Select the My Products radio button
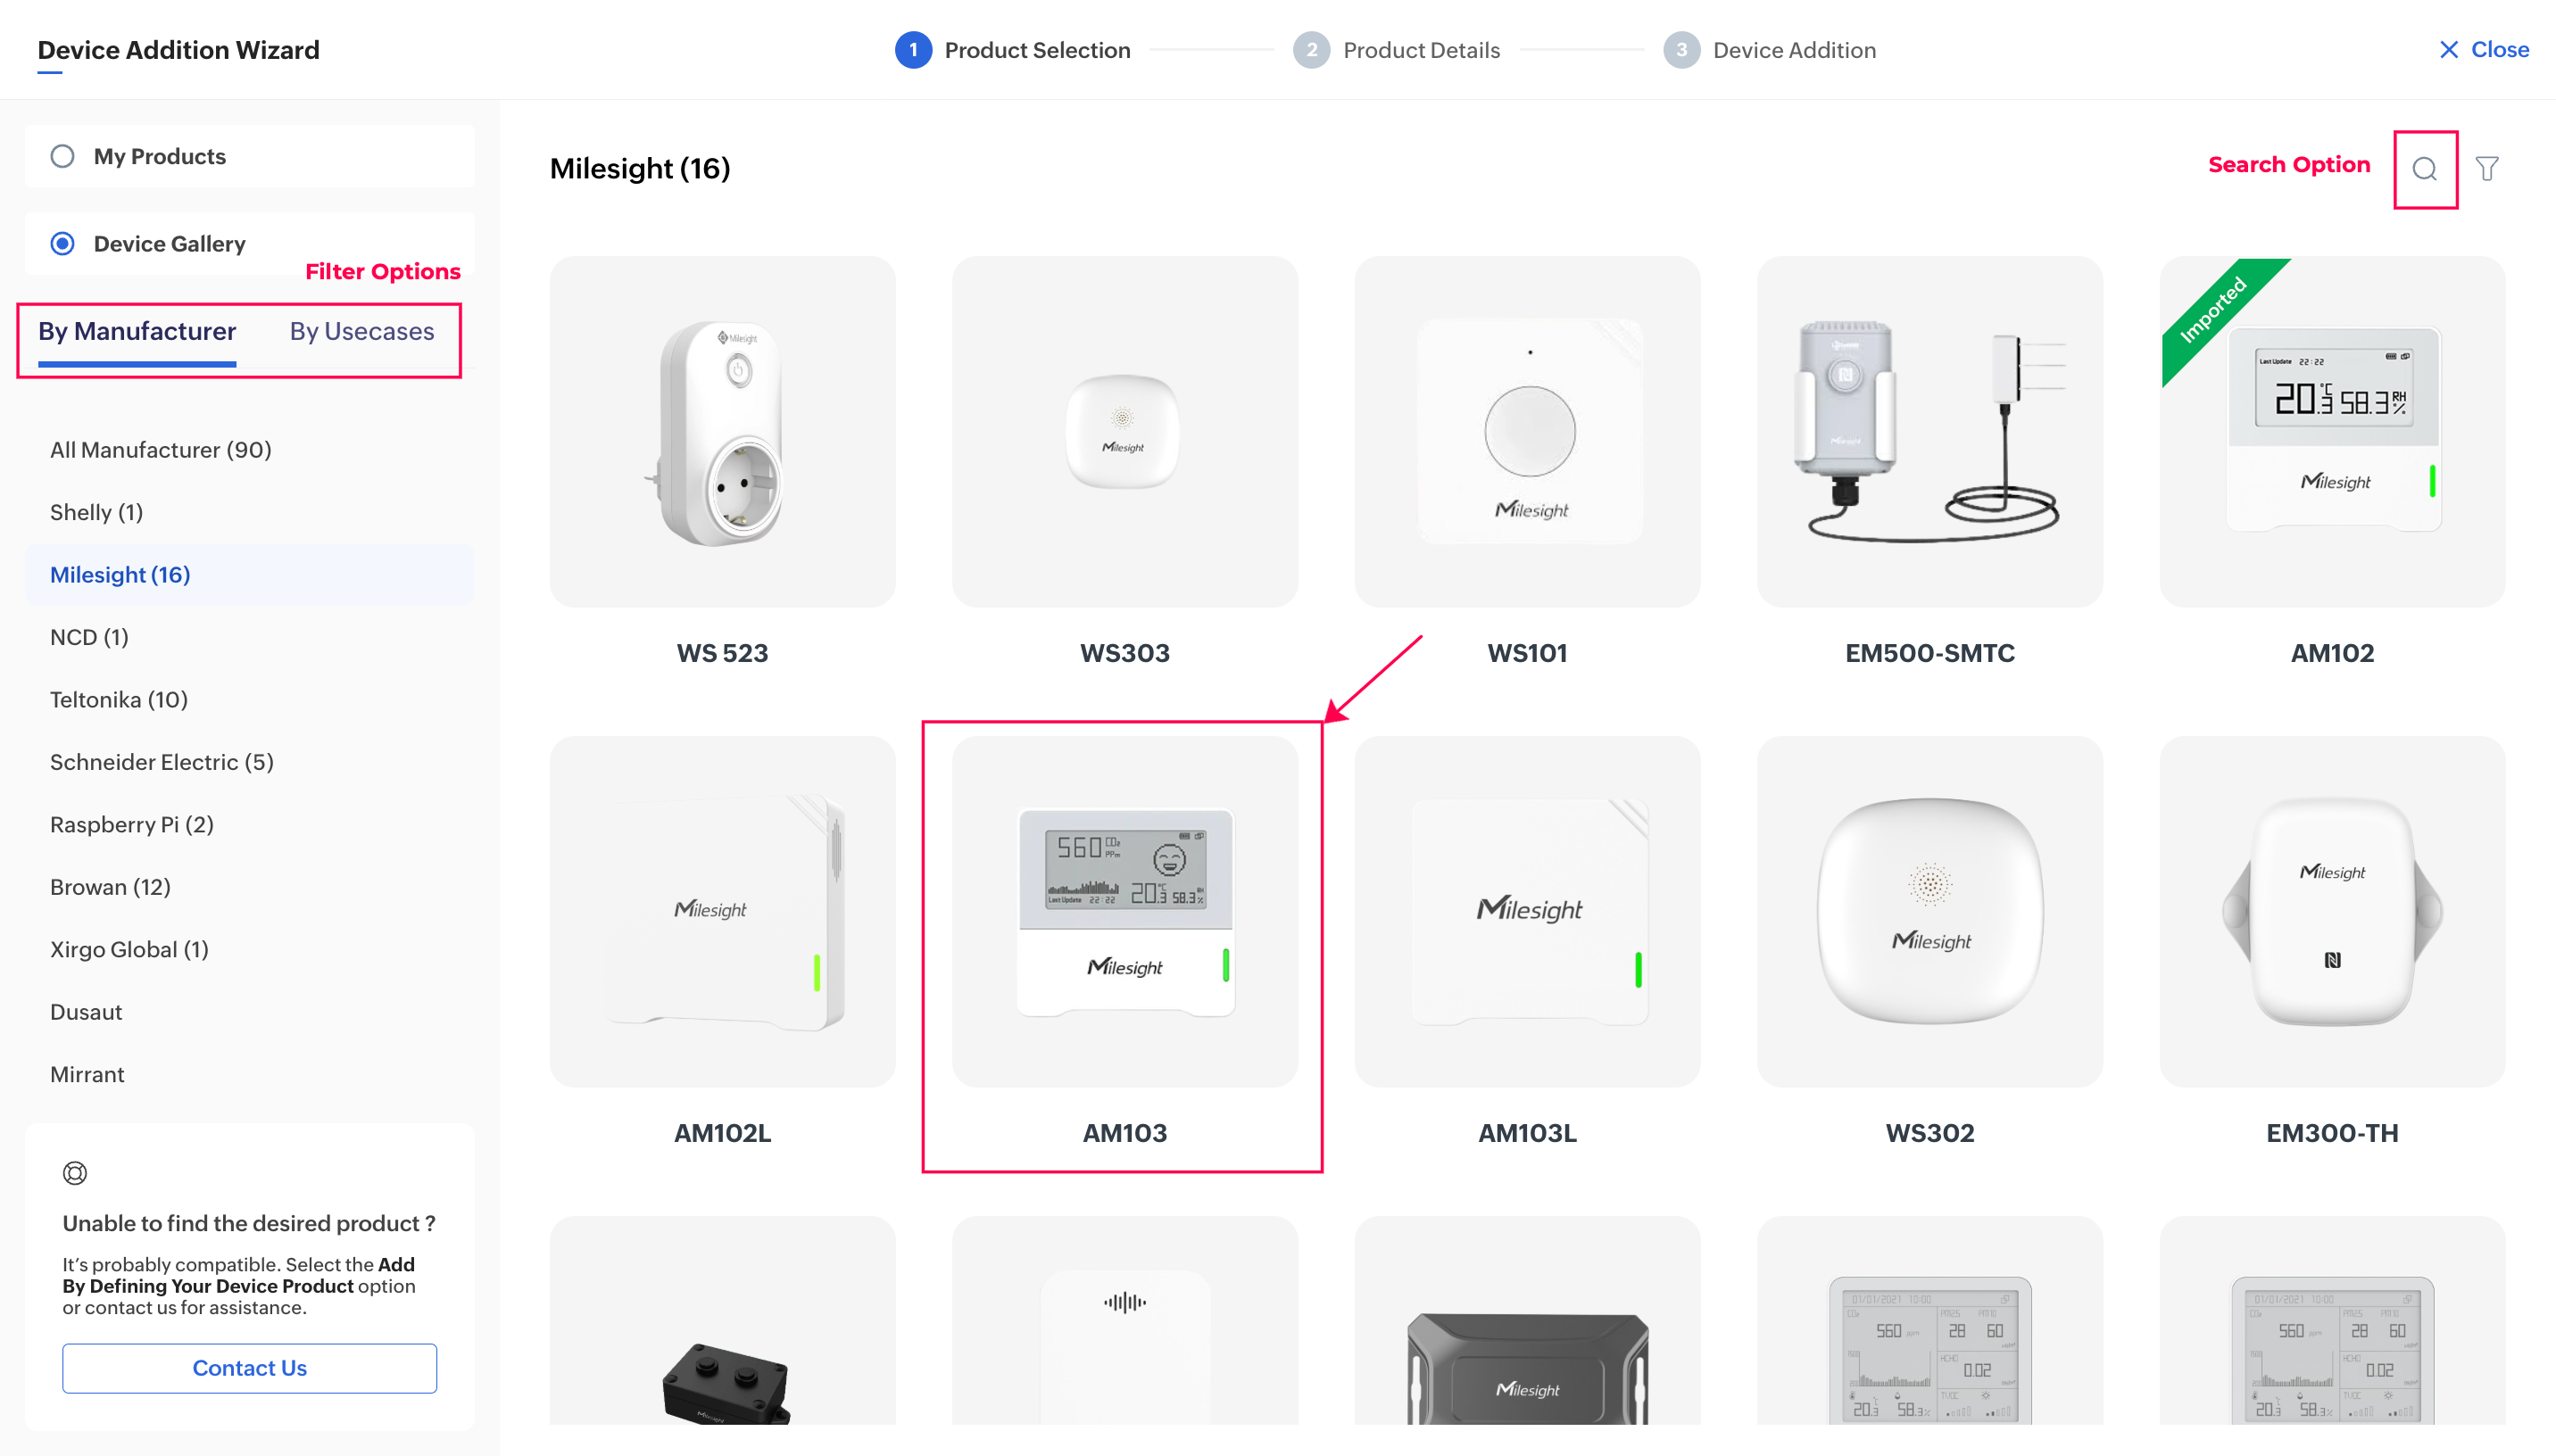The height and width of the screenshot is (1456, 2556). 62,156
